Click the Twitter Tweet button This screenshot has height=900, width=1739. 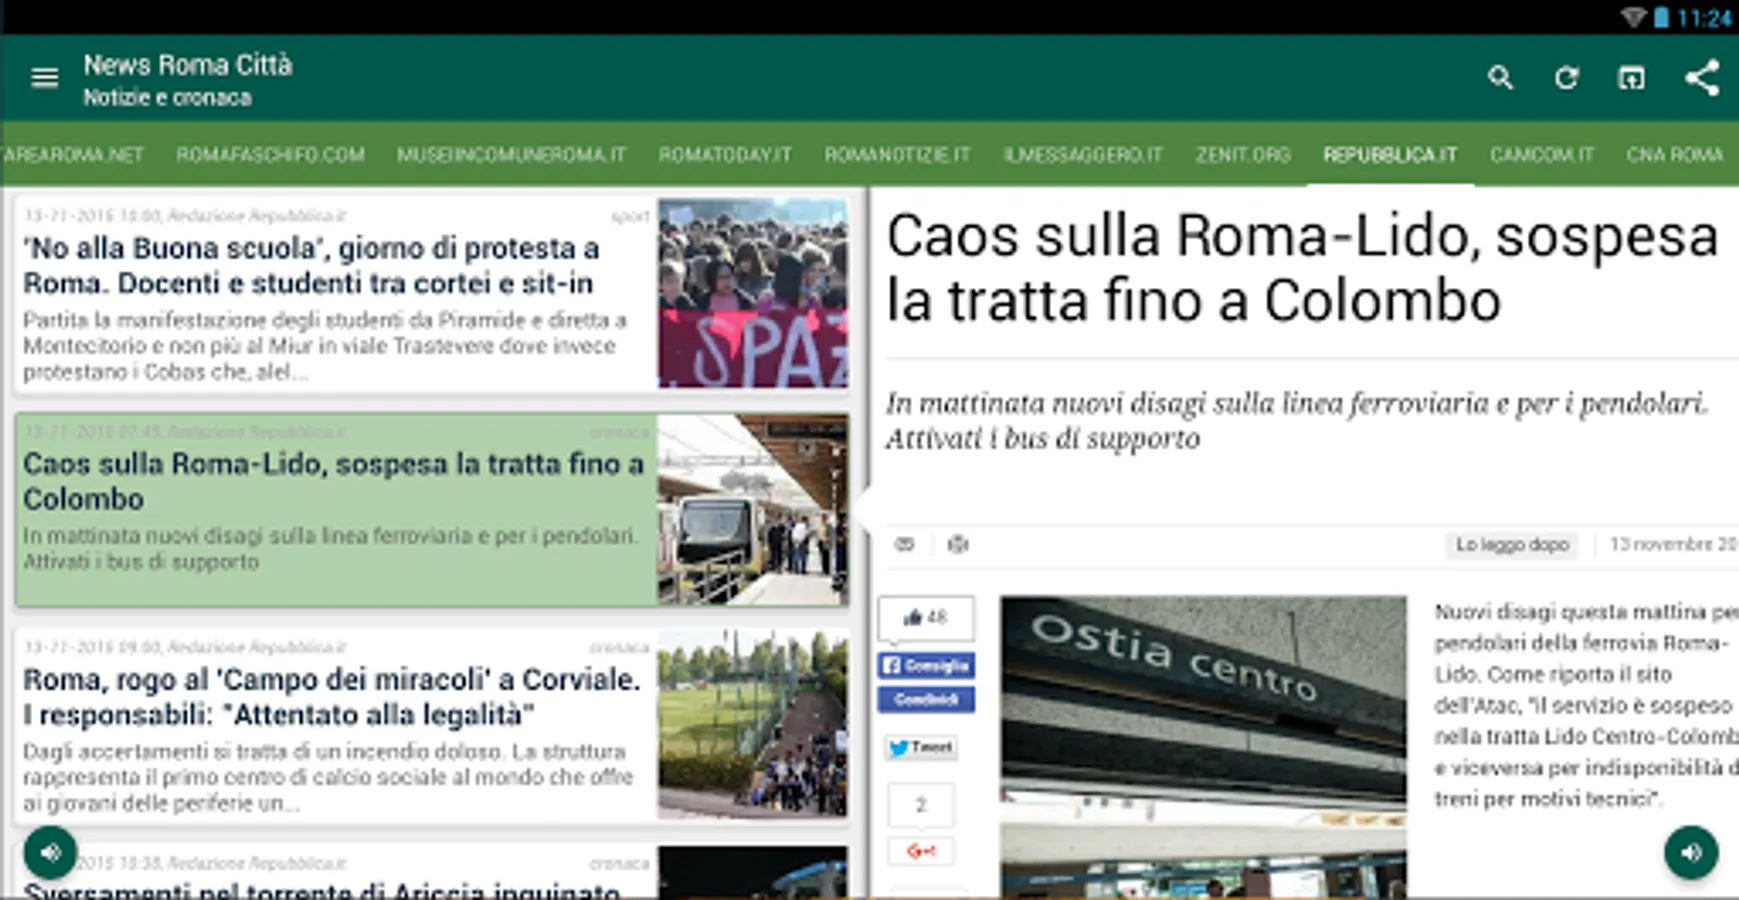tap(921, 747)
